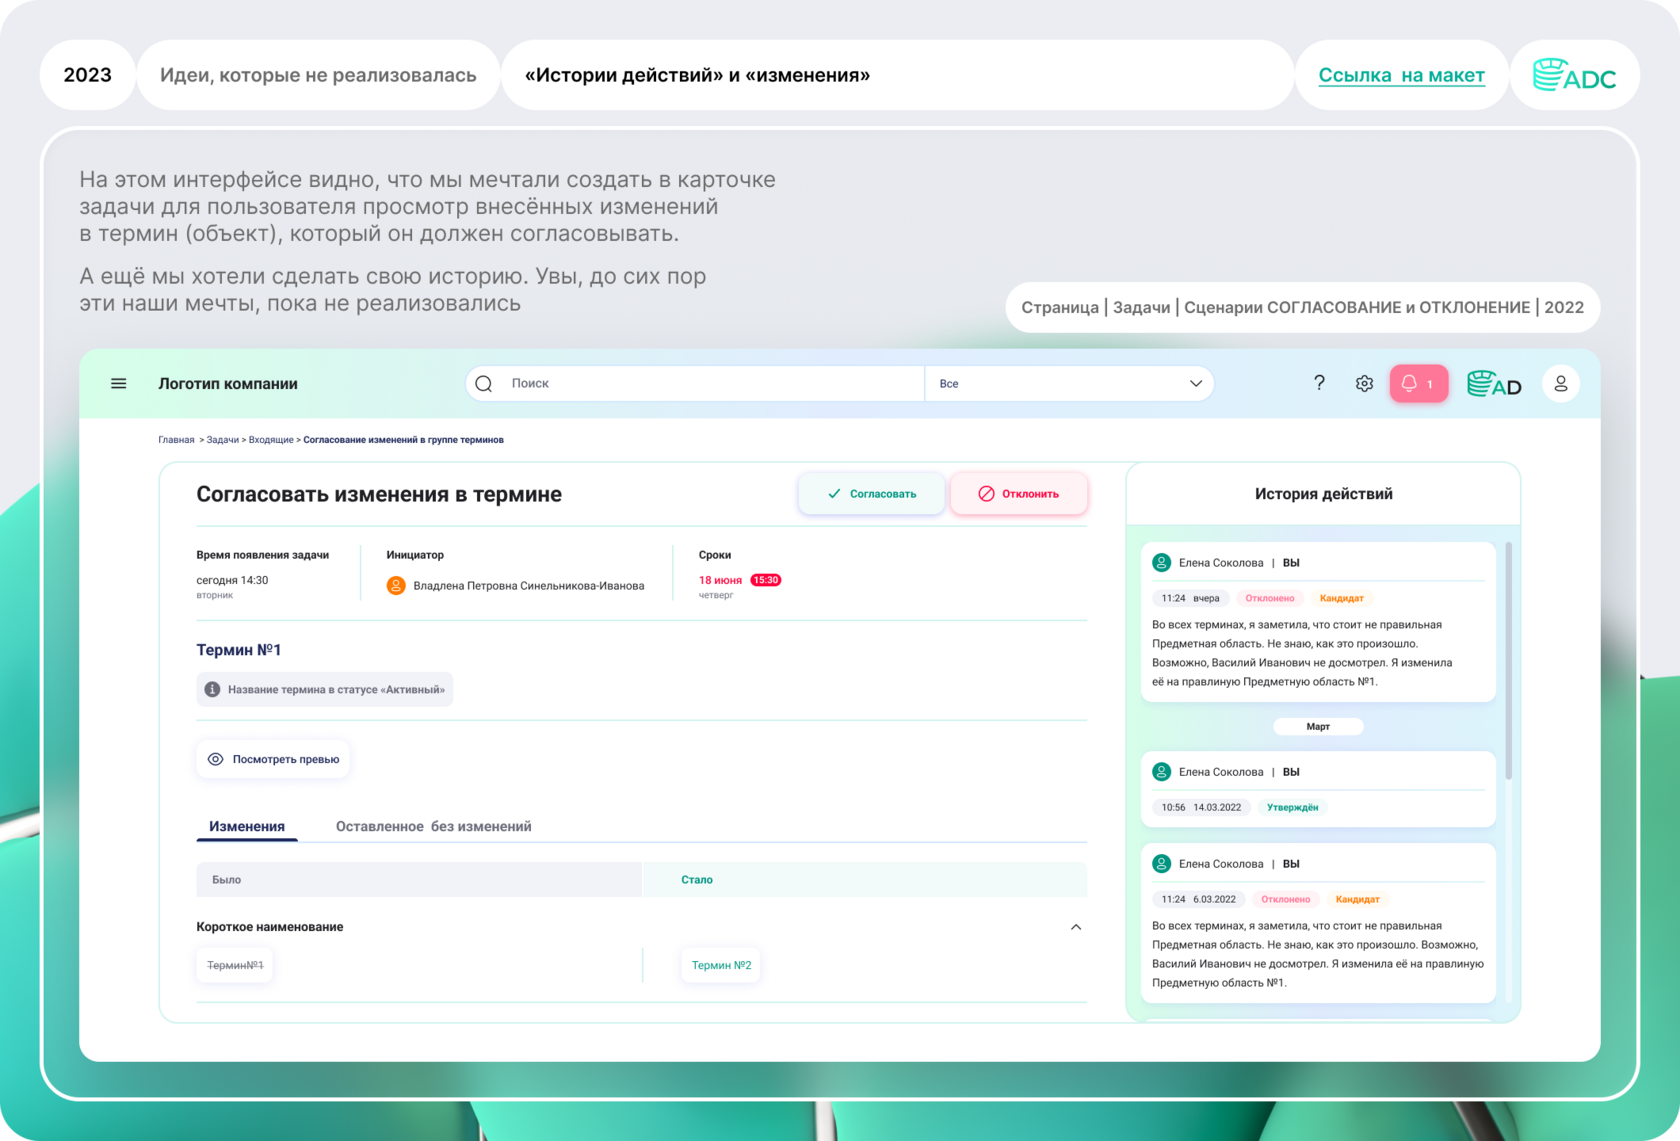Click the '«Истории действий» и «изменения»' title pill
The height and width of the screenshot is (1141, 1680).
point(897,75)
